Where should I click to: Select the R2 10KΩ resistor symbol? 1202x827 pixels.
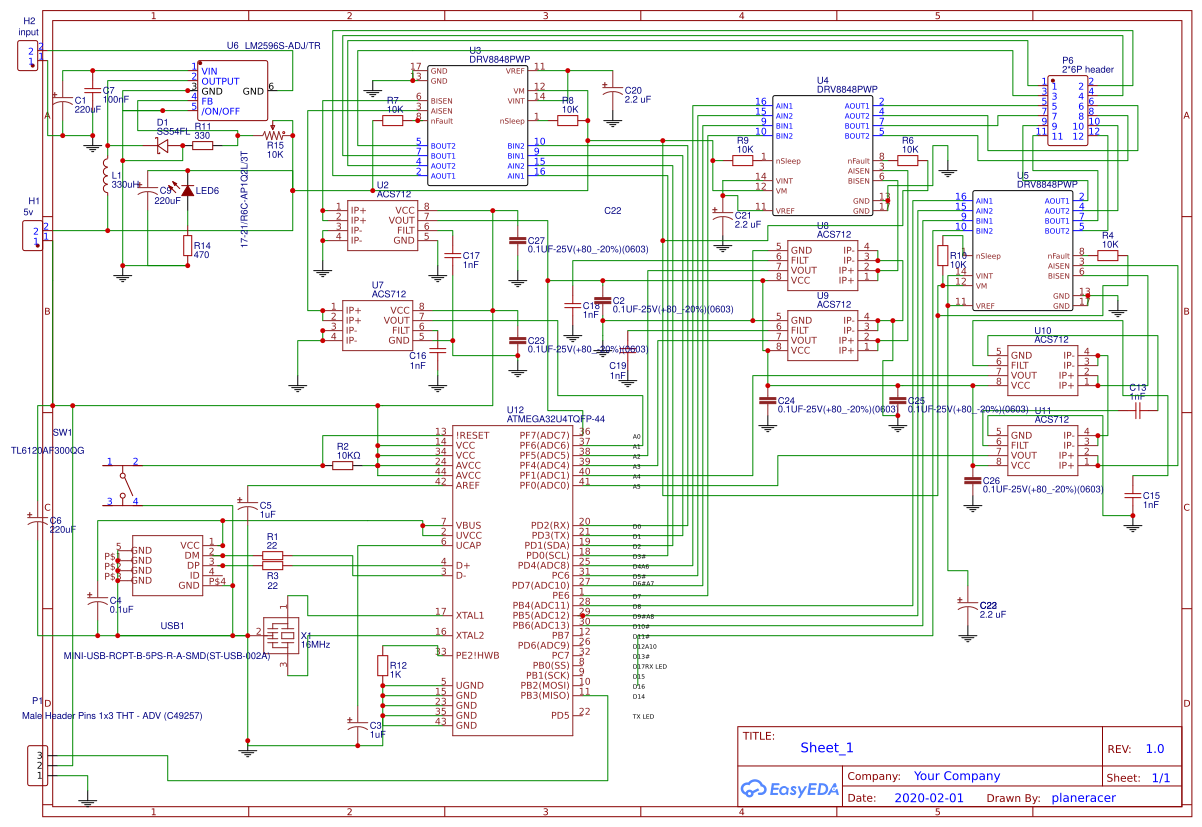[342, 465]
